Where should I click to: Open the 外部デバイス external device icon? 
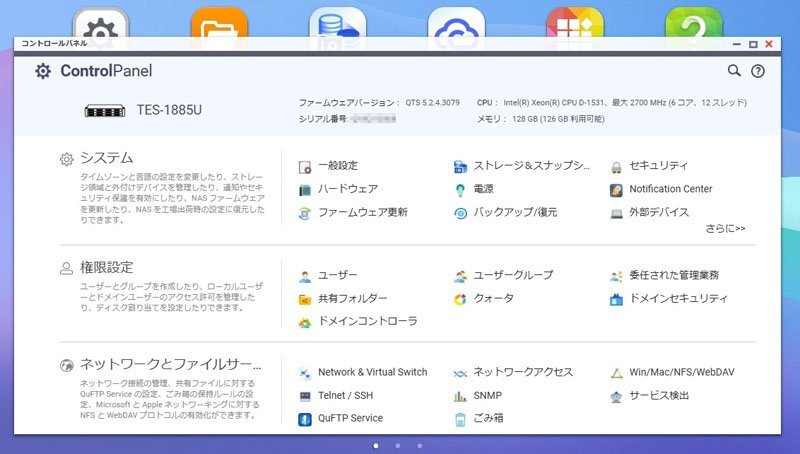tap(616, 213)
